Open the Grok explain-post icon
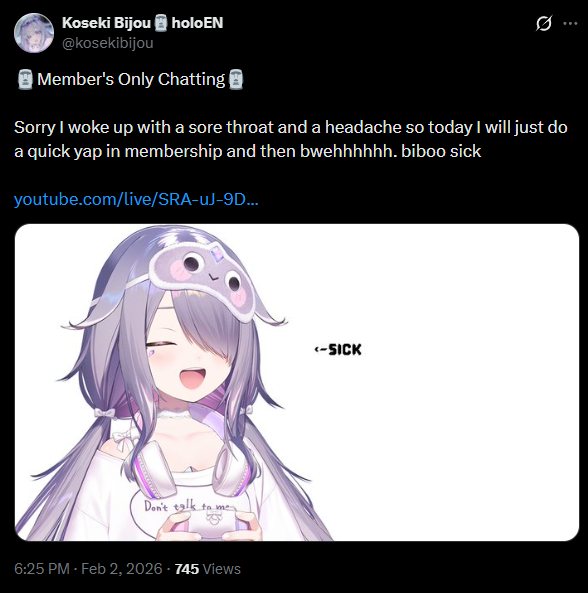Viewport: 588px width, 593px height. click(544, 23)
